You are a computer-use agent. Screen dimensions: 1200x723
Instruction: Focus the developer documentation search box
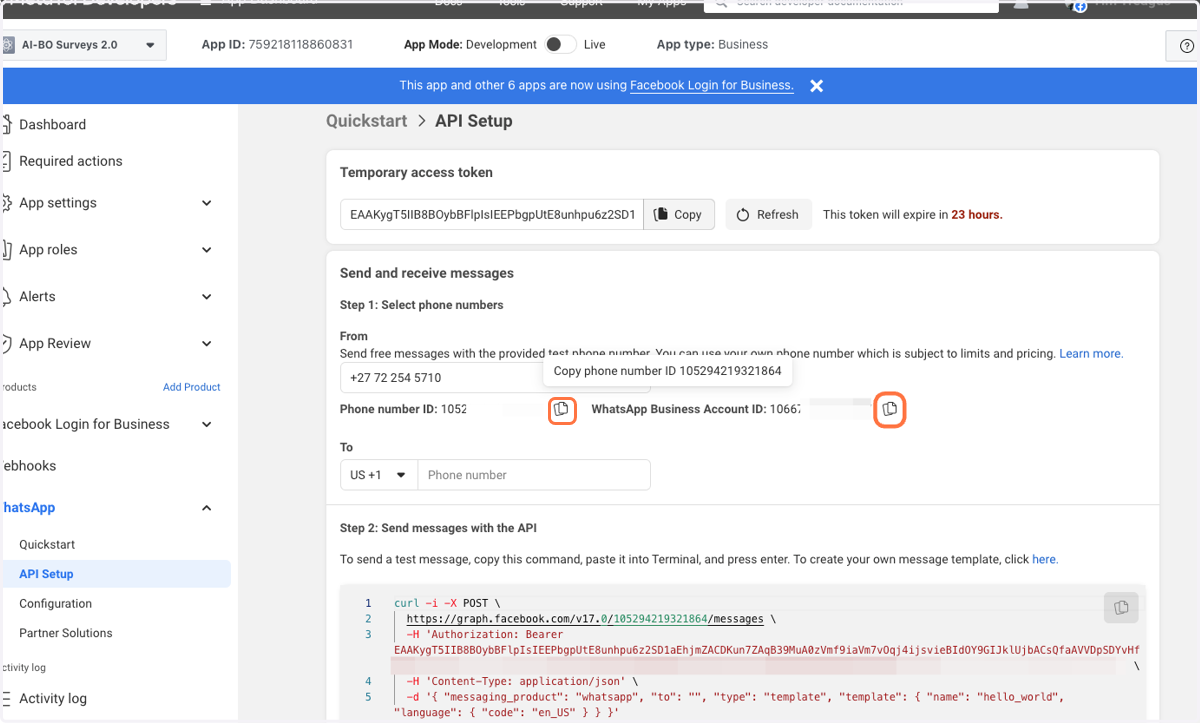click(851, 4)
